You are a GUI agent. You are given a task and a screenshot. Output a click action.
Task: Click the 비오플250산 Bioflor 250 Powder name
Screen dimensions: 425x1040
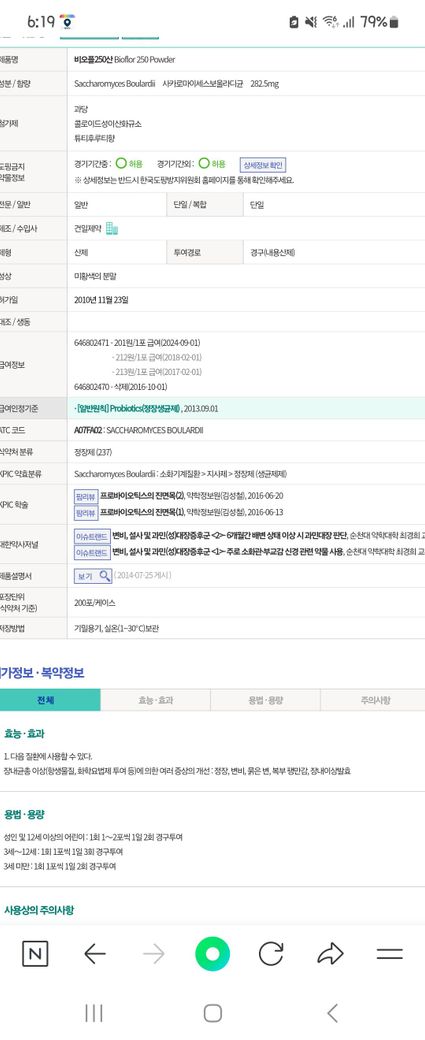tap(125, 60)
